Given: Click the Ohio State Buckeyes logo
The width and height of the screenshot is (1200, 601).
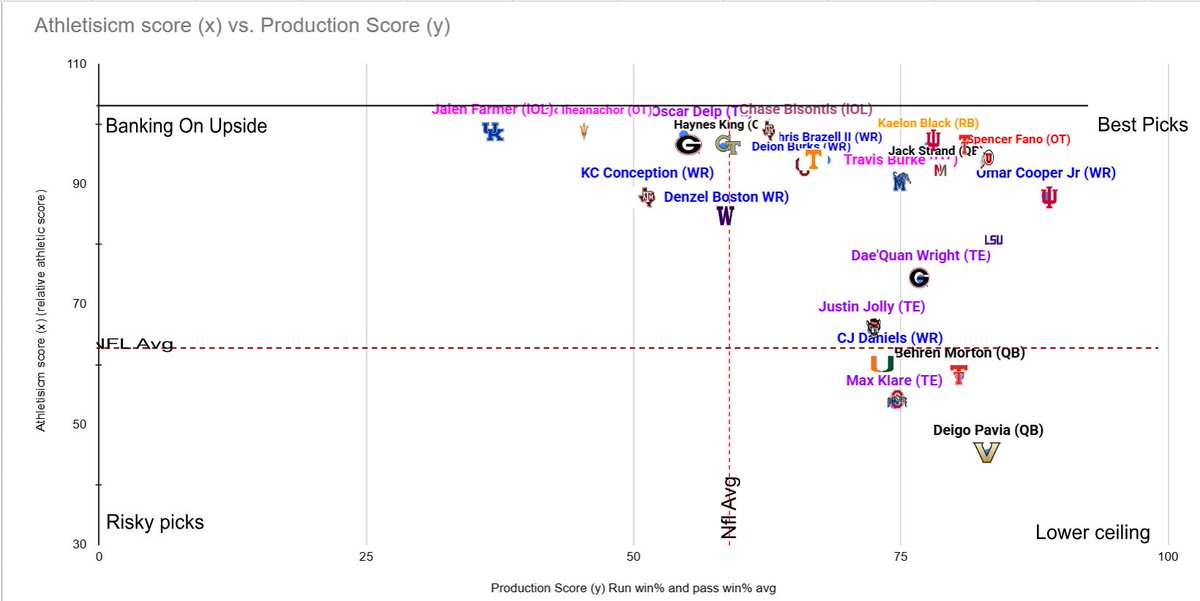Looking at the screenshot, I should [896, 401].
